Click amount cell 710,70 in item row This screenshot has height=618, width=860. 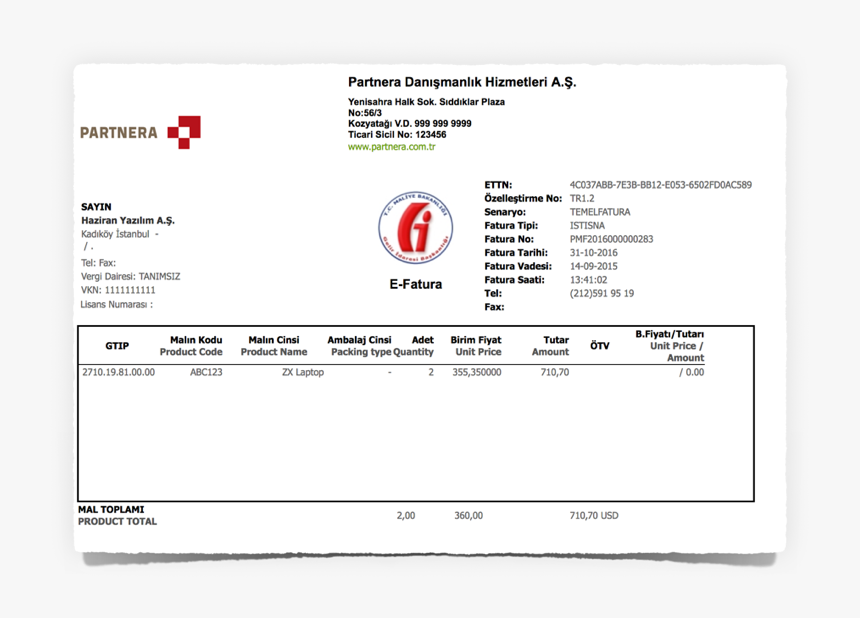(555, 372)
